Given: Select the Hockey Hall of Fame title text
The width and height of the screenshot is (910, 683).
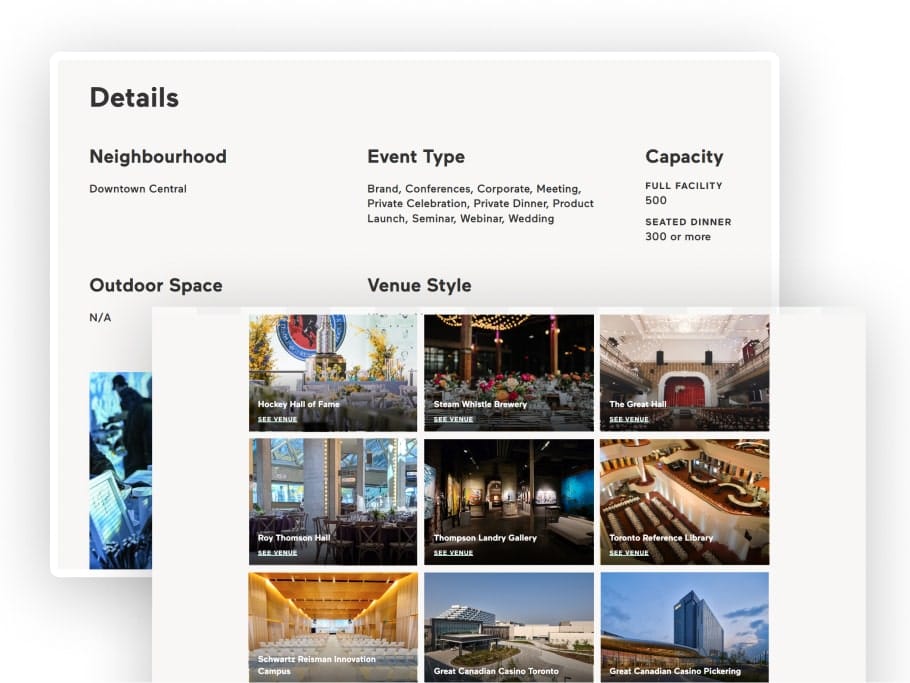Looking at the screenshot, I should [x=298, y=404].
